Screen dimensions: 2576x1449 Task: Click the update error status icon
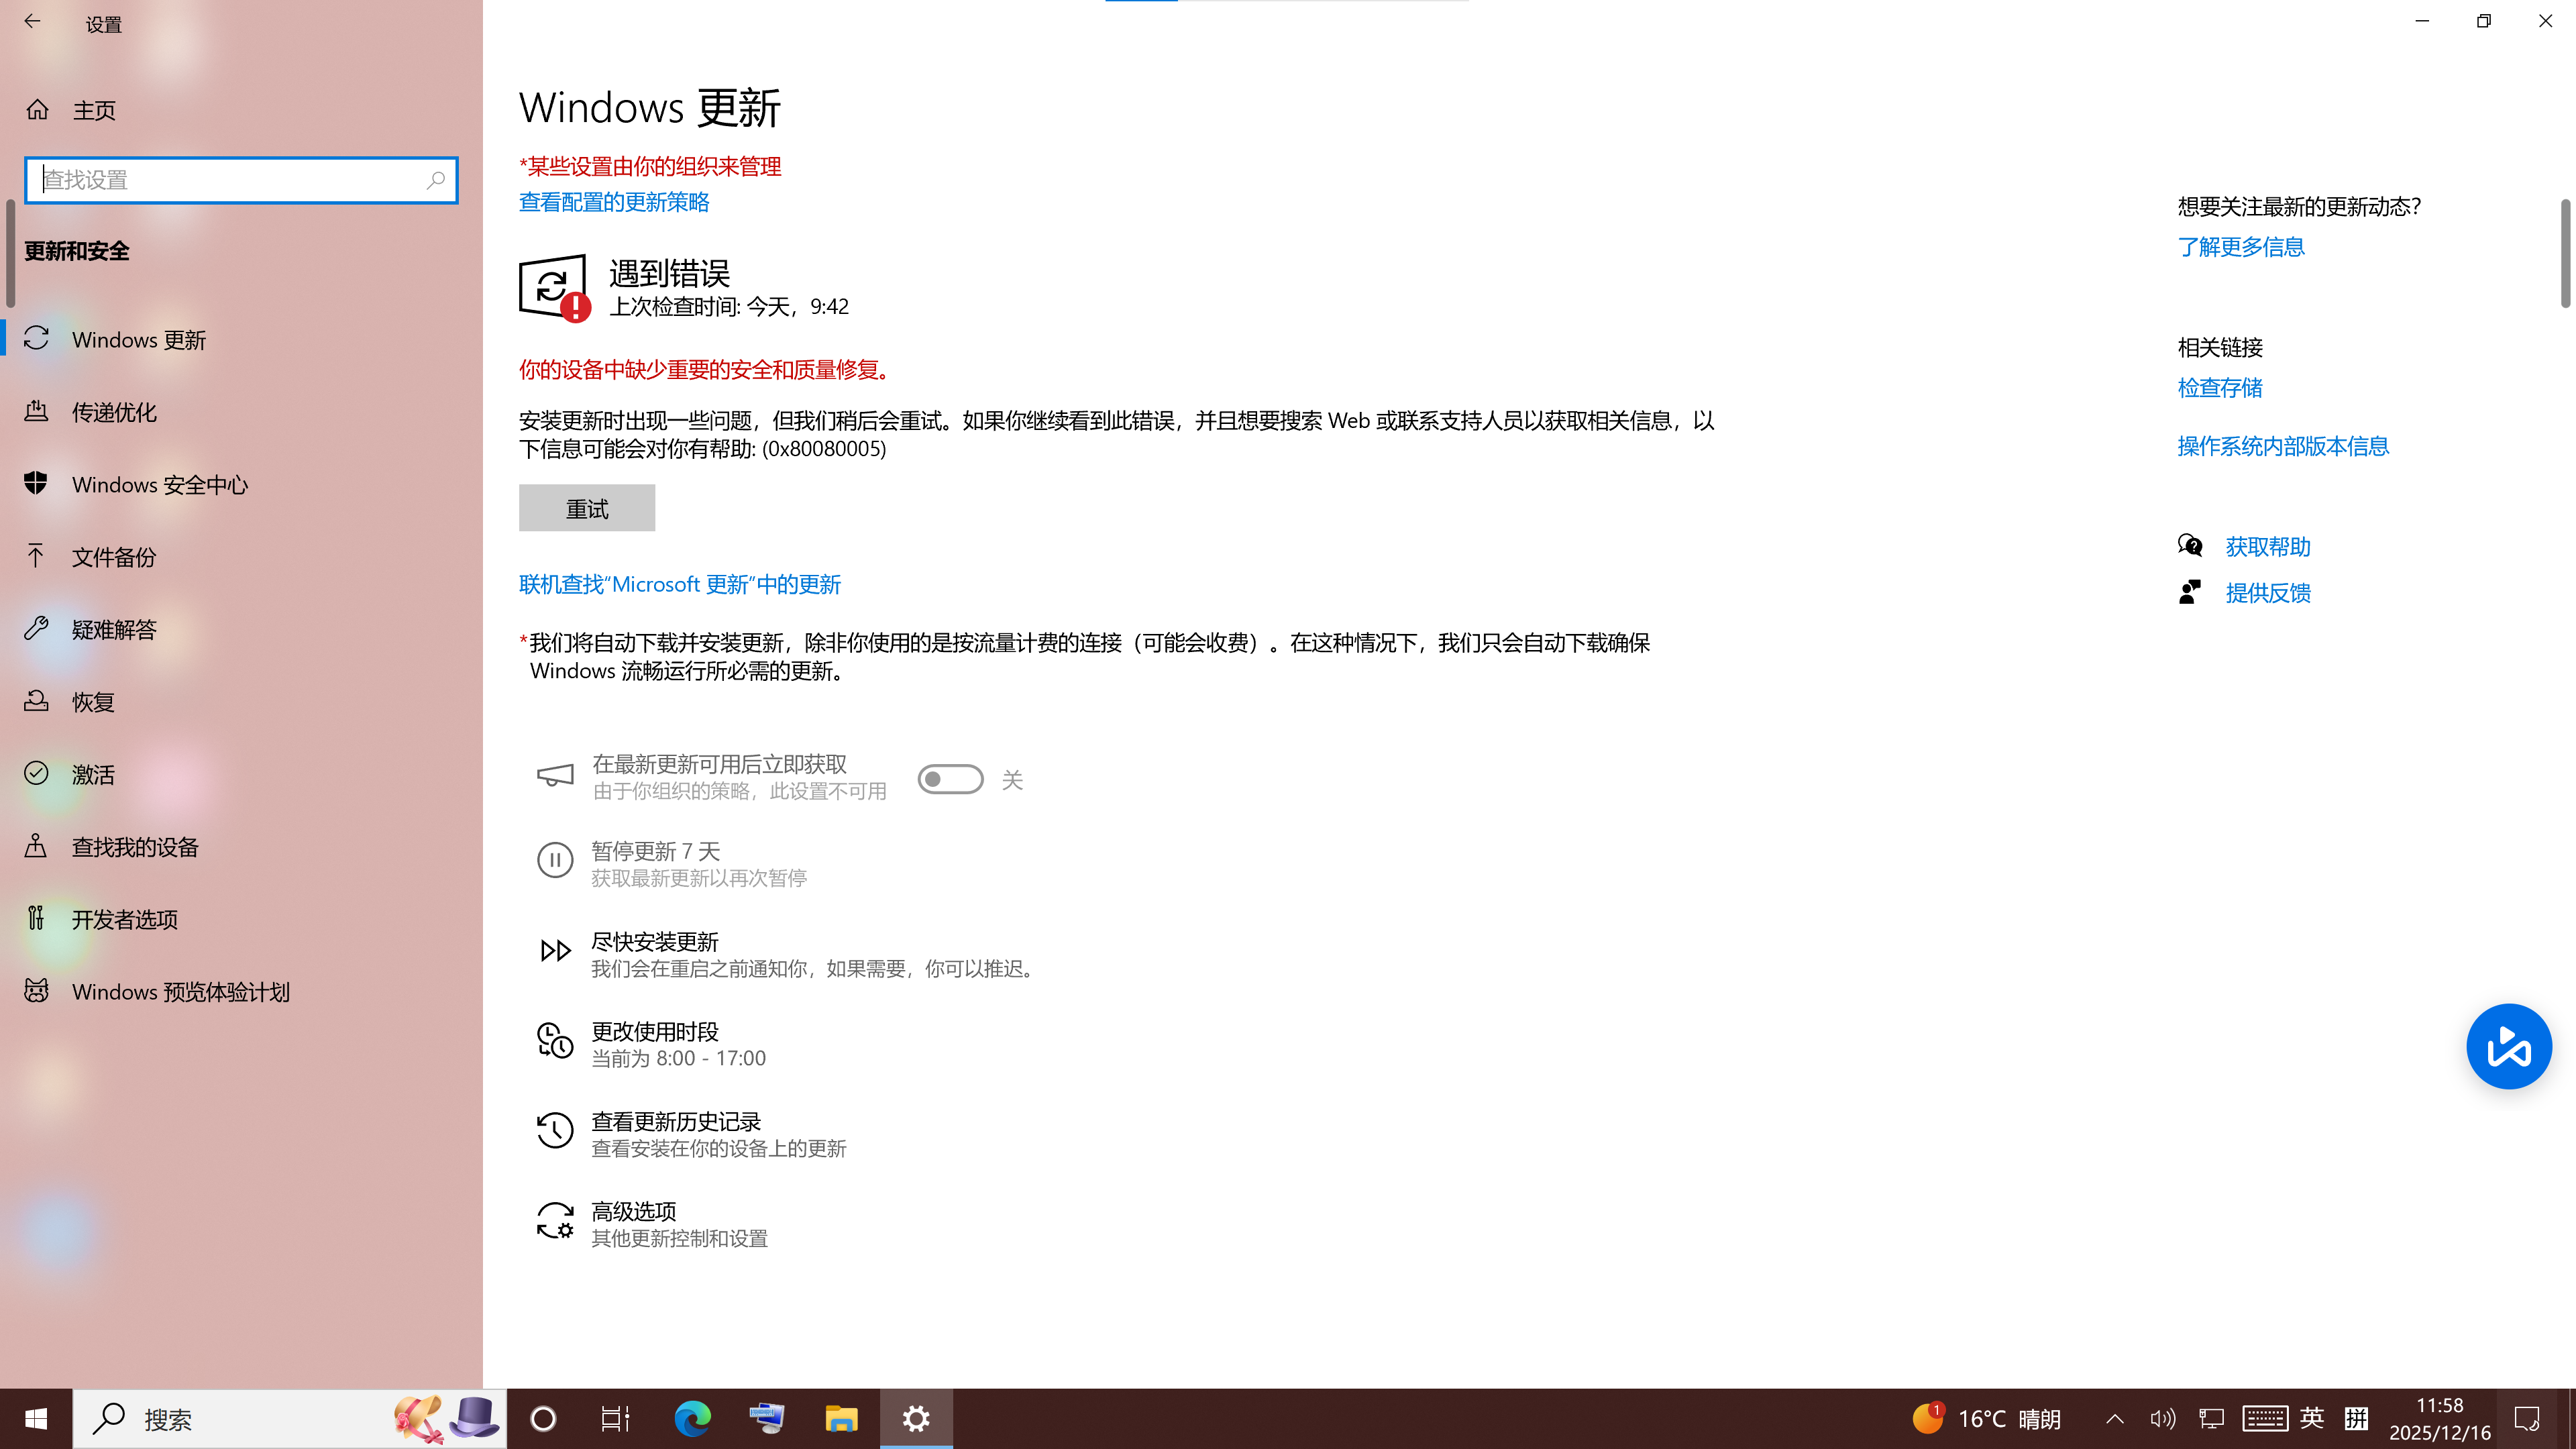[555, 288]
